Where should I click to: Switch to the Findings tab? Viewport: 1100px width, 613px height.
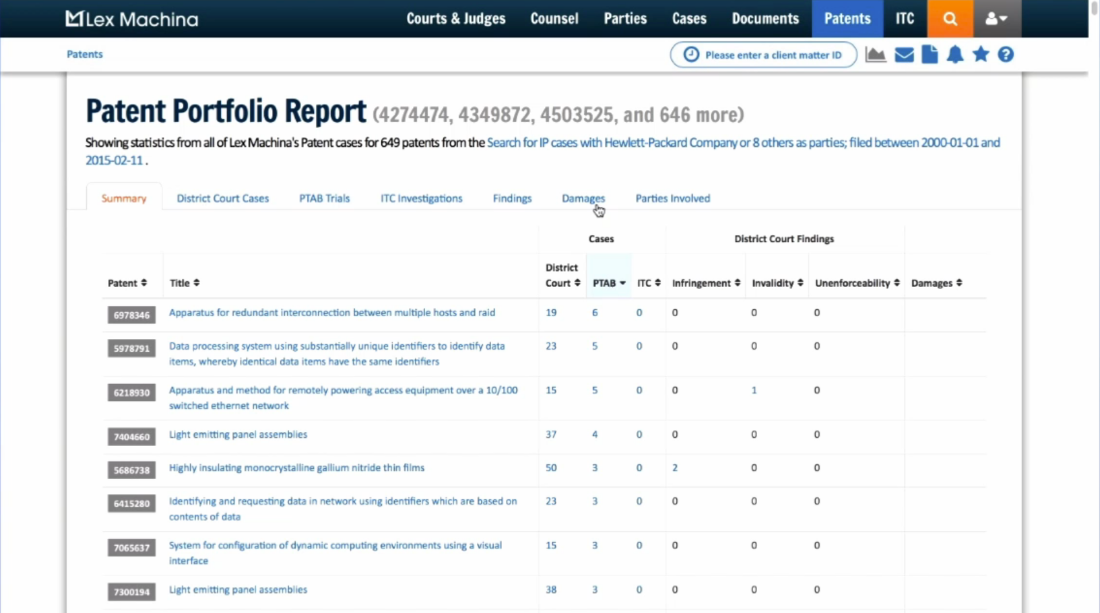pyautogui.click(x=512, y=198)
